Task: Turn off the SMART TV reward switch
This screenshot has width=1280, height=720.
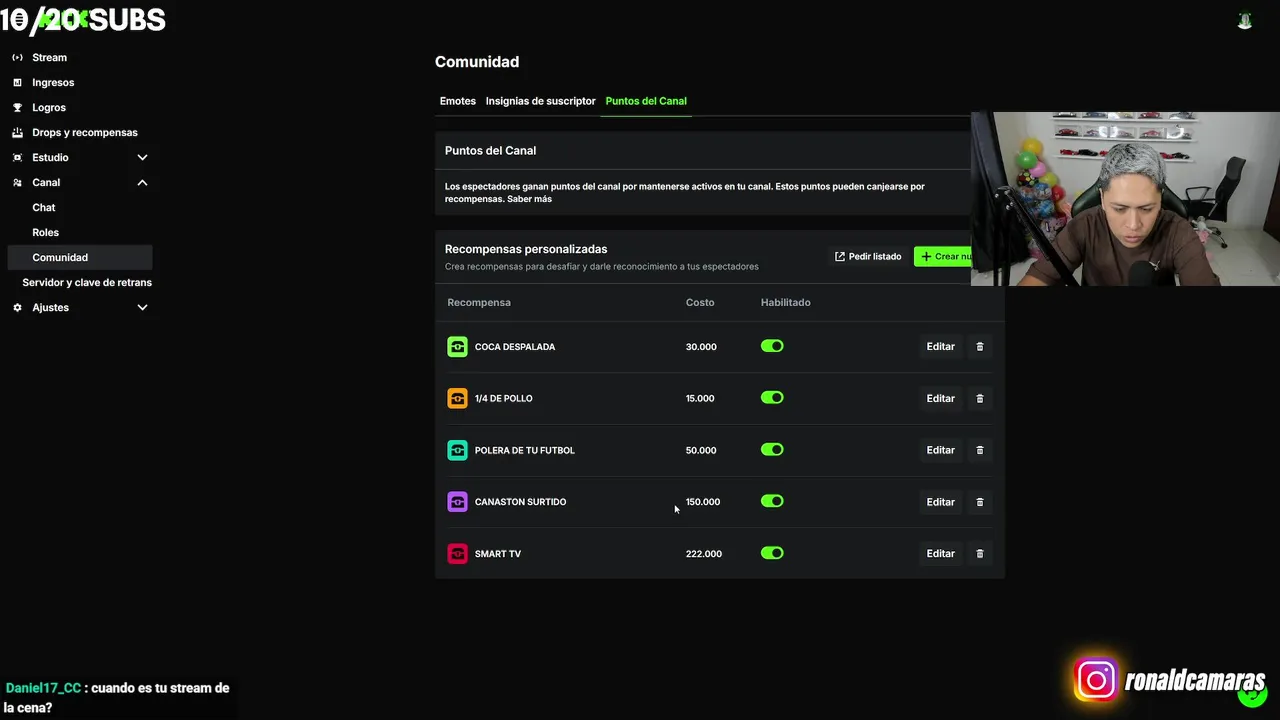Action: tap(772, 553)
